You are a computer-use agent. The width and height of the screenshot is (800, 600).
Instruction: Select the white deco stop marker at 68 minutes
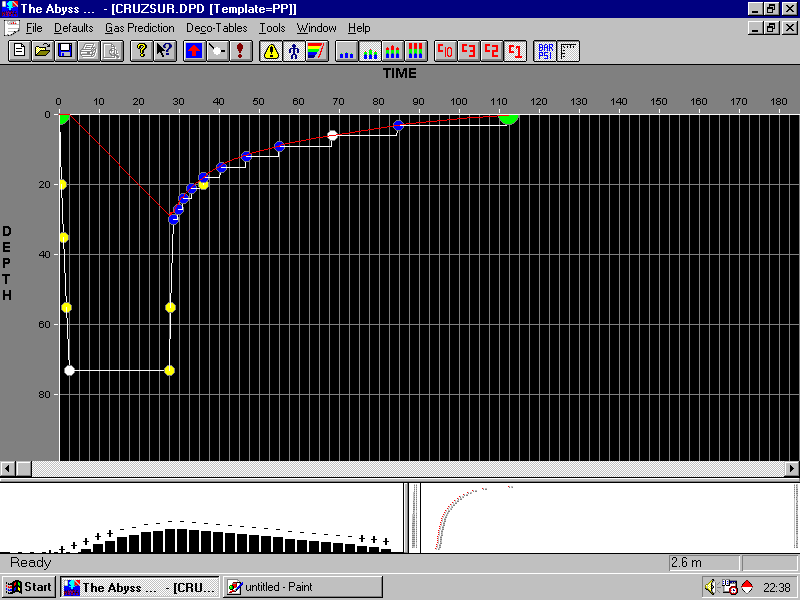coord(332,136)
